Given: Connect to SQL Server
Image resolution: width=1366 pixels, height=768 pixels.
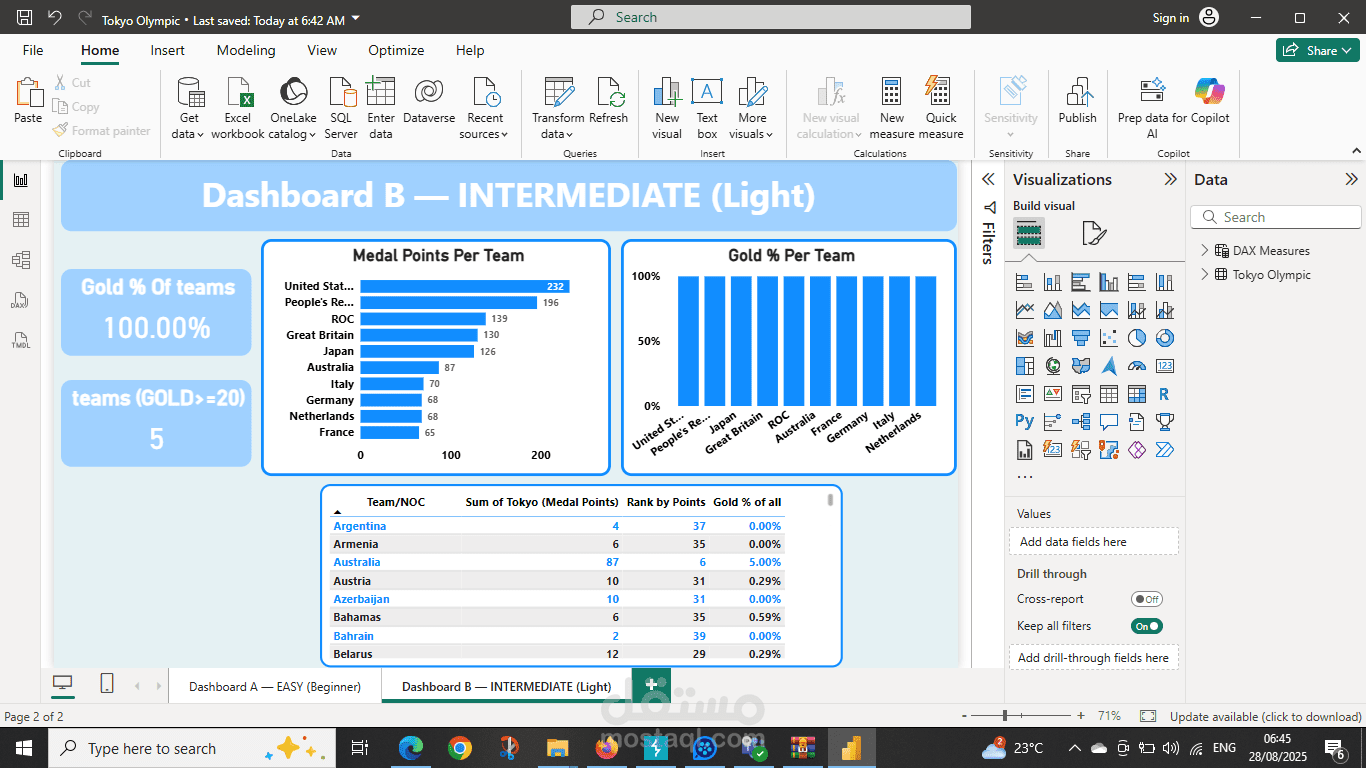Looking at the screenshot, I should 341,108.
